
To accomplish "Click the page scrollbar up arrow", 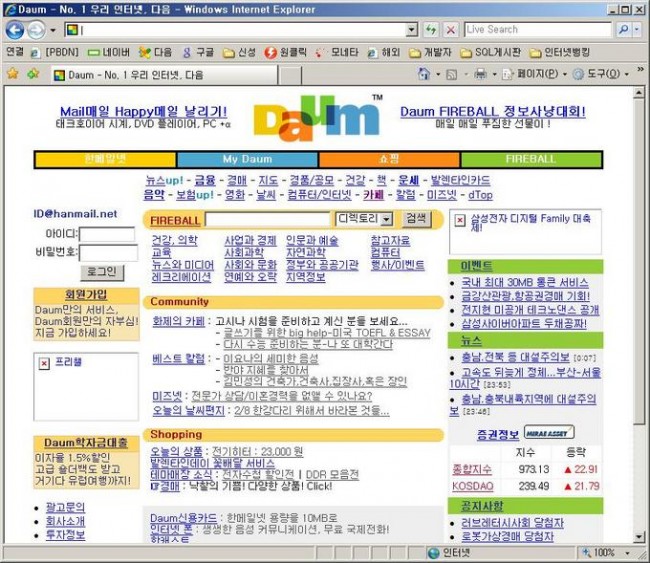I will [639, 93].
